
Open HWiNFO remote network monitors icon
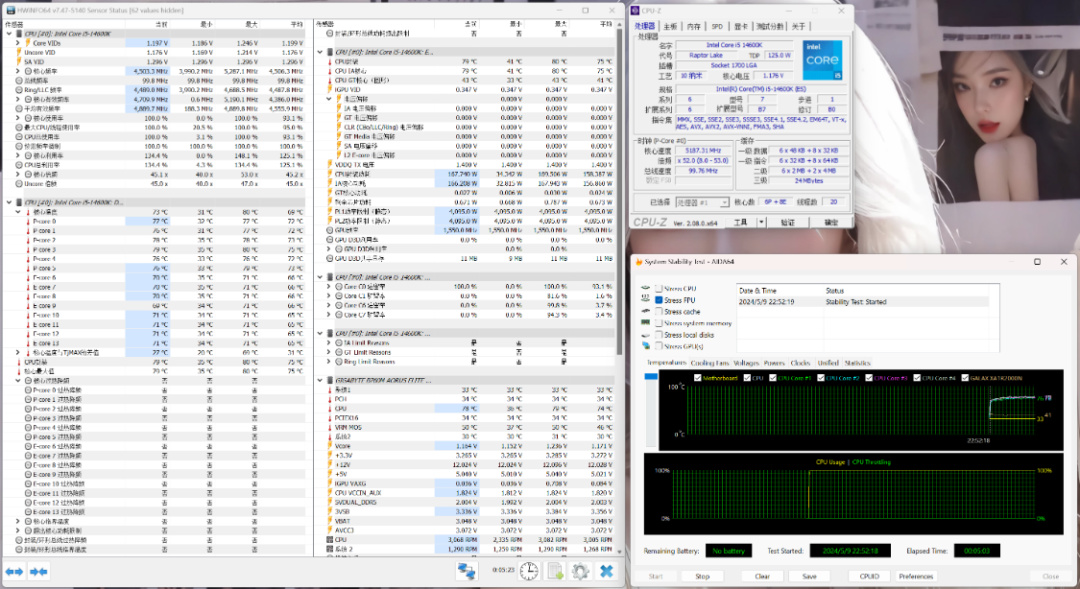coord(467,571)
